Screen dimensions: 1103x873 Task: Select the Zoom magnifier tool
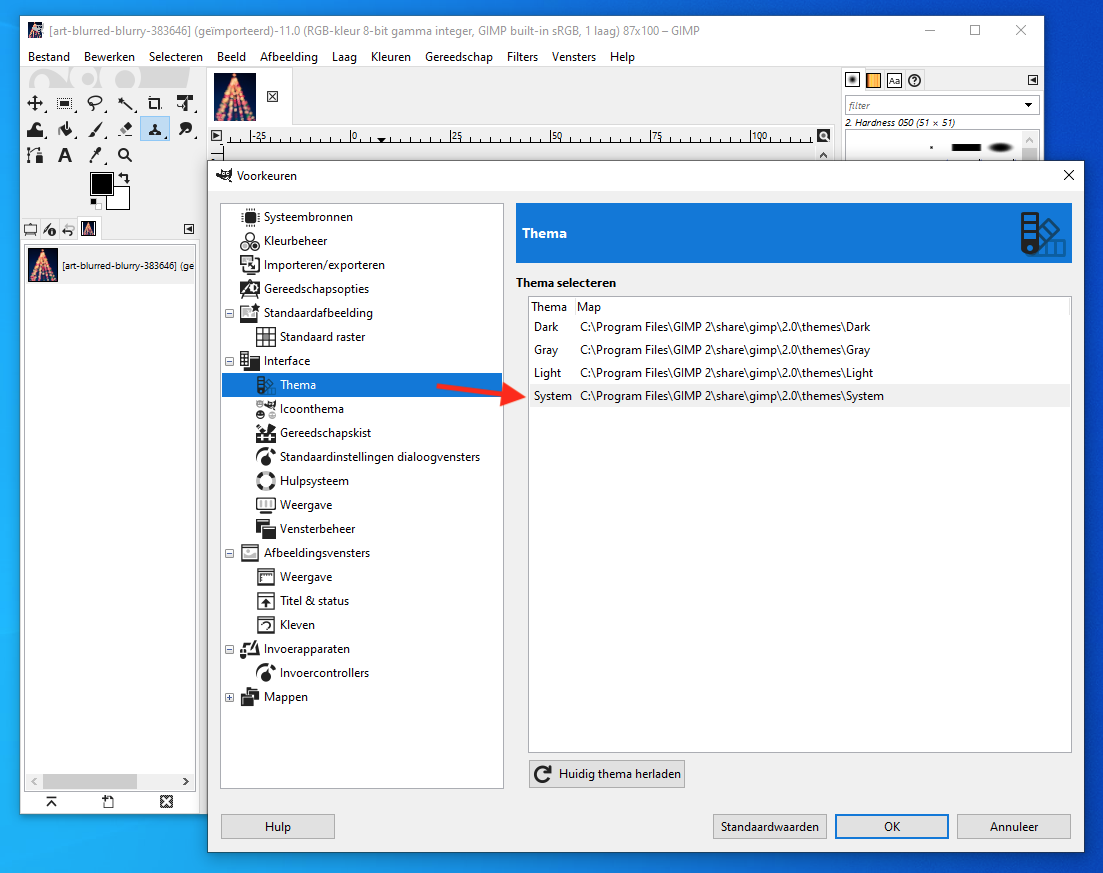(x=125, y=155)
